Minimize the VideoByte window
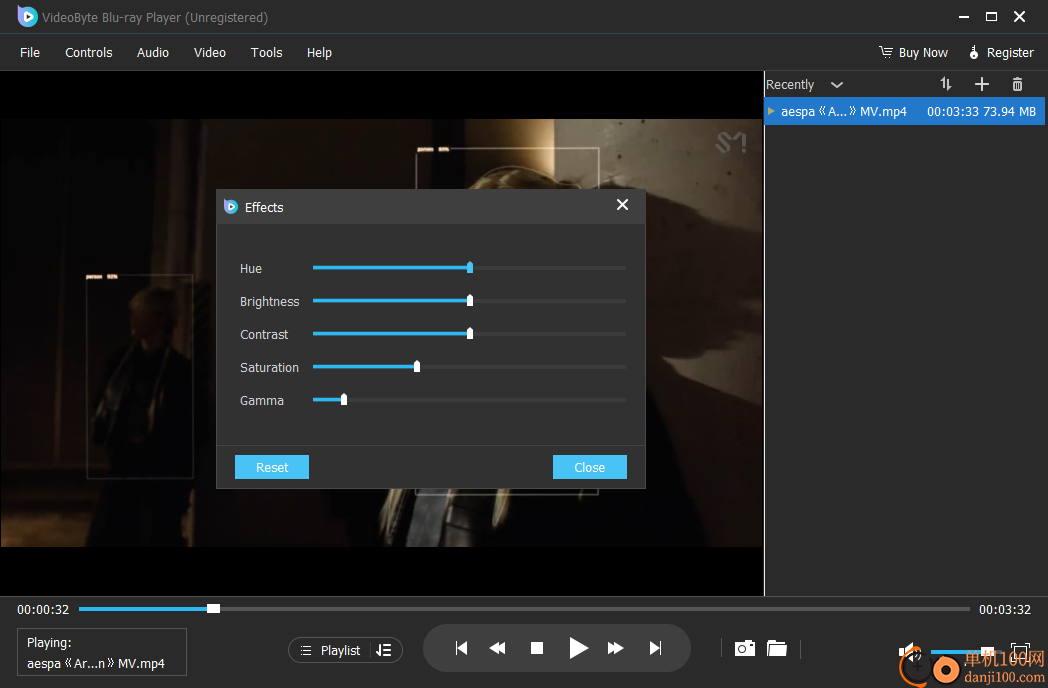The width and height of the screenshot is (1048, 688). coord(964,17)
